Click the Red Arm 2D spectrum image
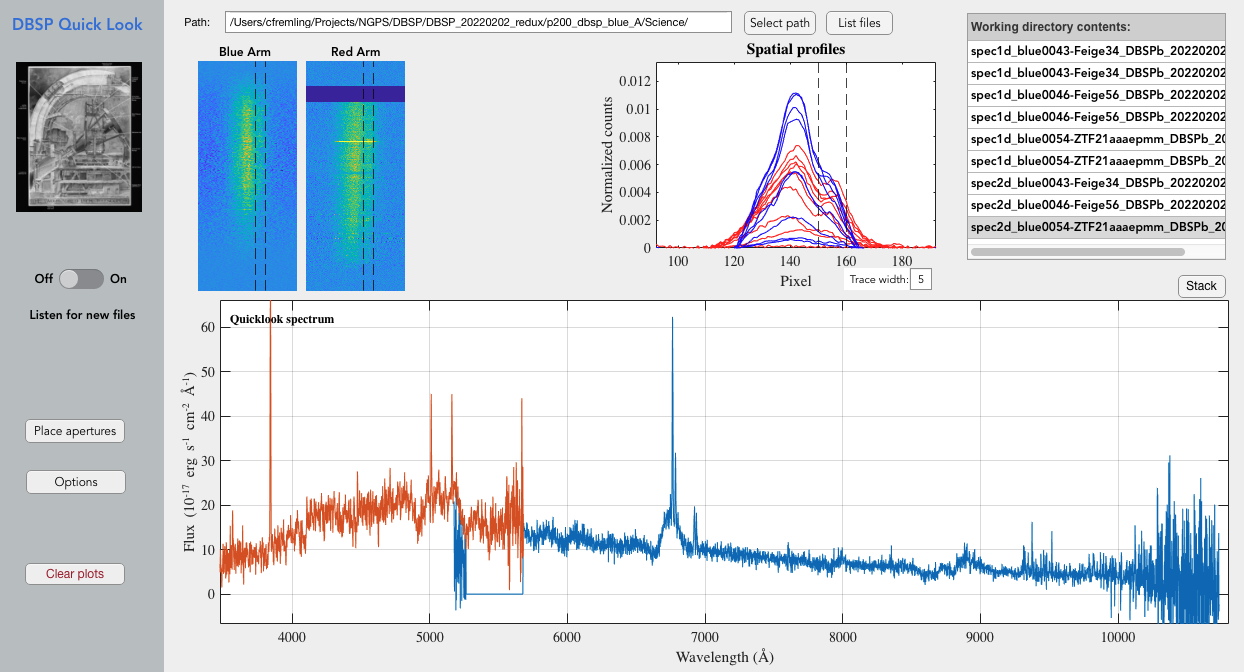This screenshot has height=672, width=1244. (355, 175)
